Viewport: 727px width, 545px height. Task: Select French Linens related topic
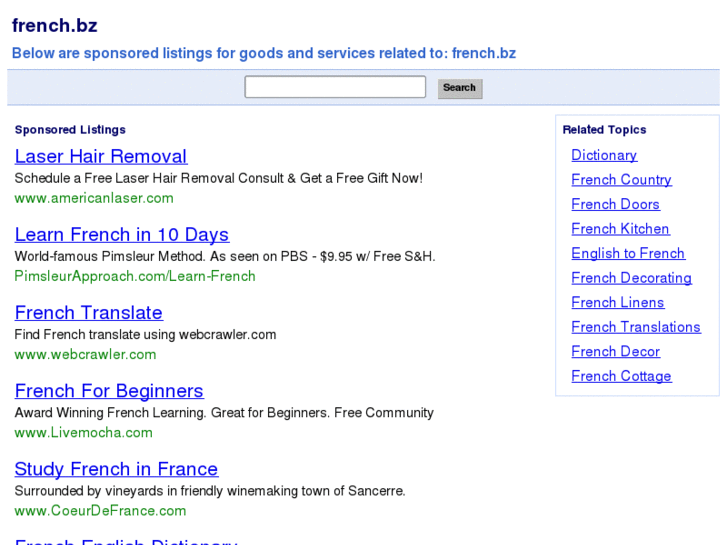[618, 302]
